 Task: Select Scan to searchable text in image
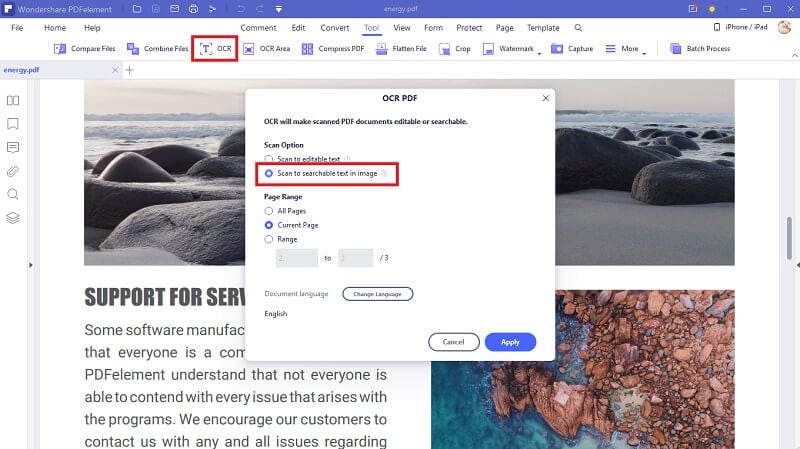point(269,173)
